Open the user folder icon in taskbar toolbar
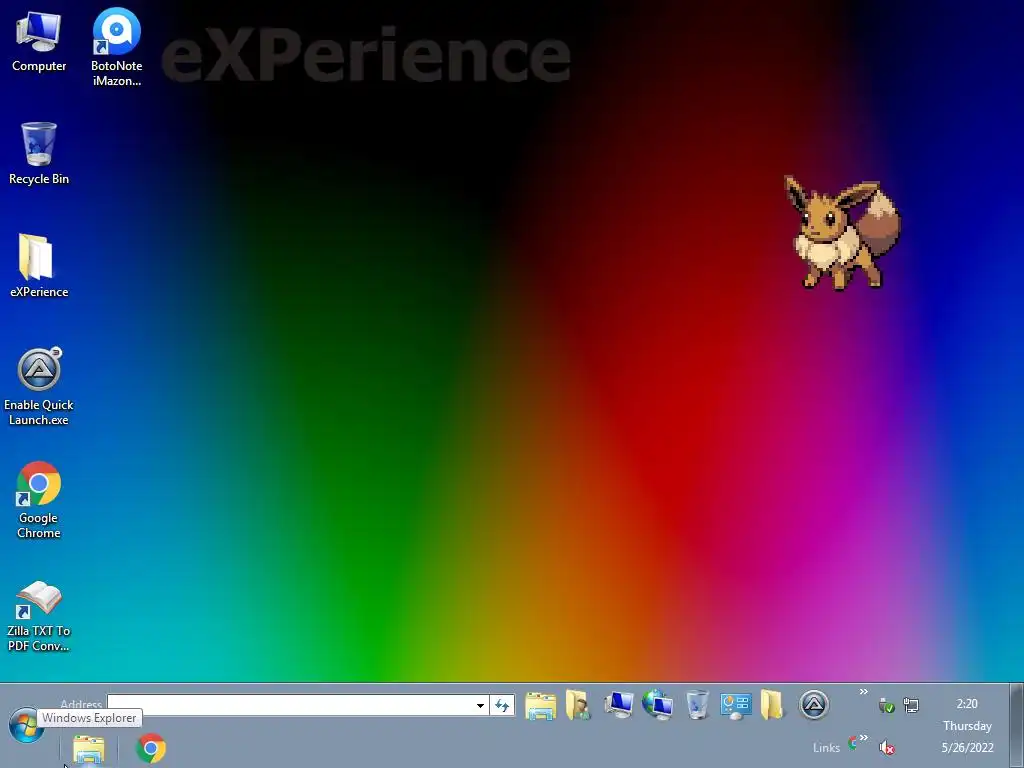This screenshot has width=1024, height=768. coord(579,705)
